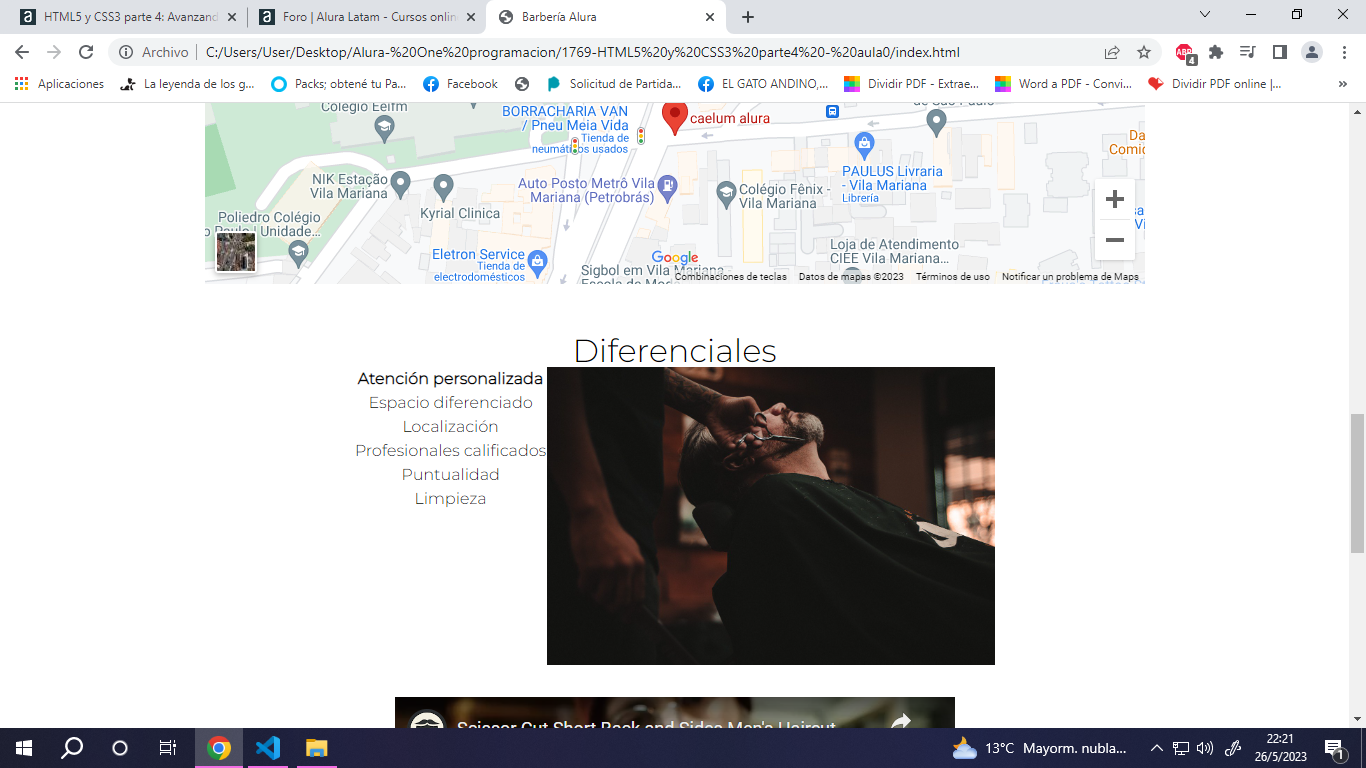Image resolution: width=1366 pixels, height=768 pixels.
Task: Select the Atención personalizada item
Action: click(x=450, y=379)
